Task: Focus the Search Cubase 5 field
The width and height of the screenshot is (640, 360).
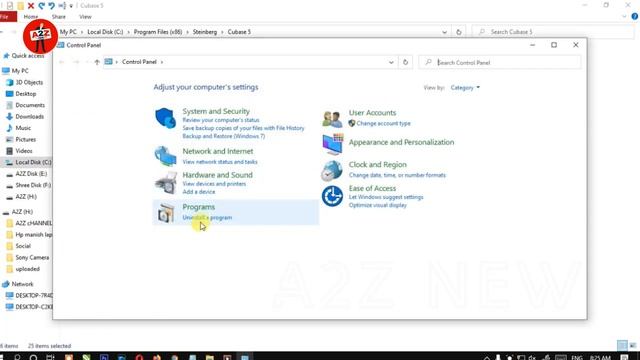Action: (x=553, y=32)
